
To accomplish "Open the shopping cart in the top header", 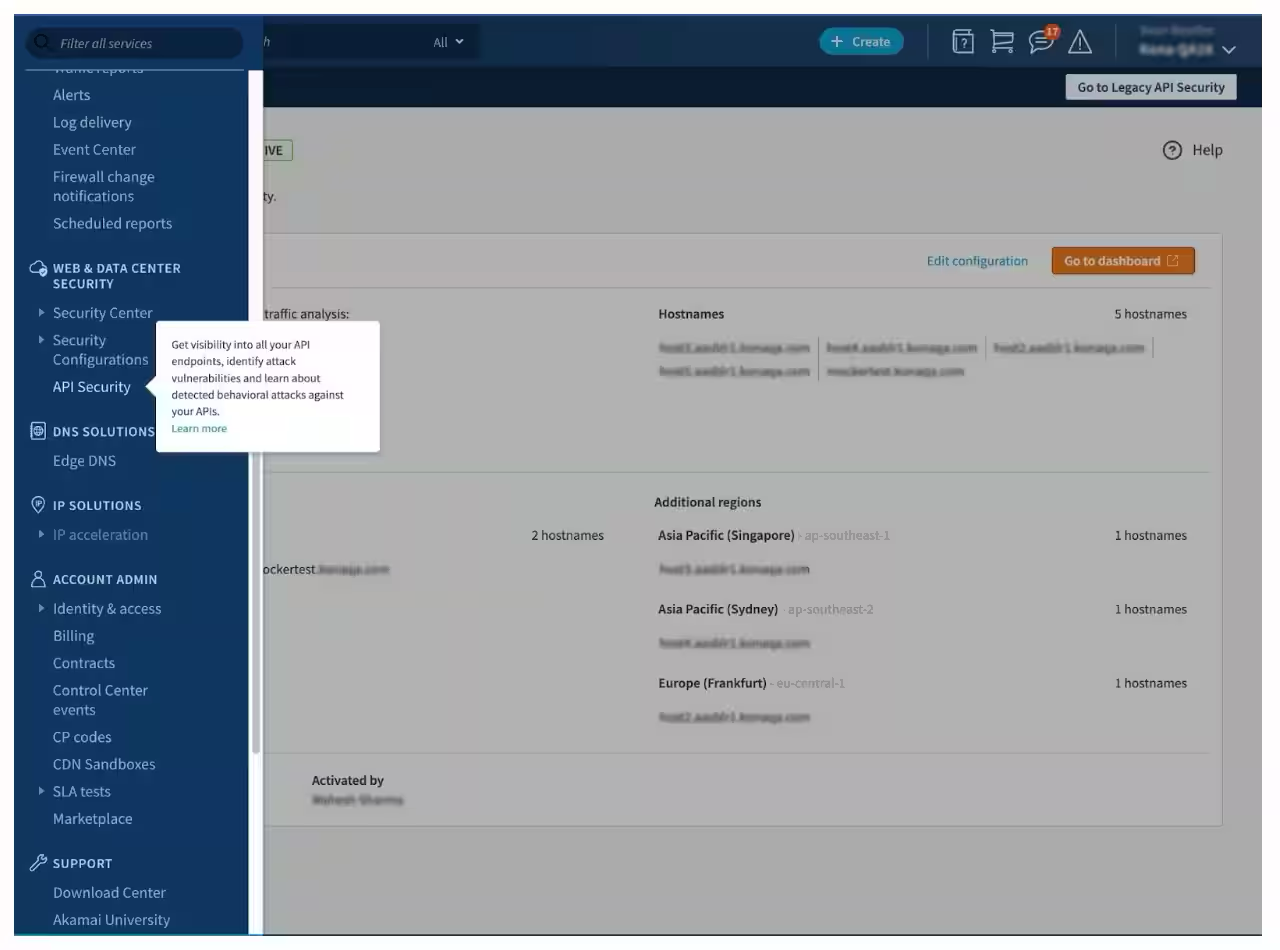I will 1002,41.
